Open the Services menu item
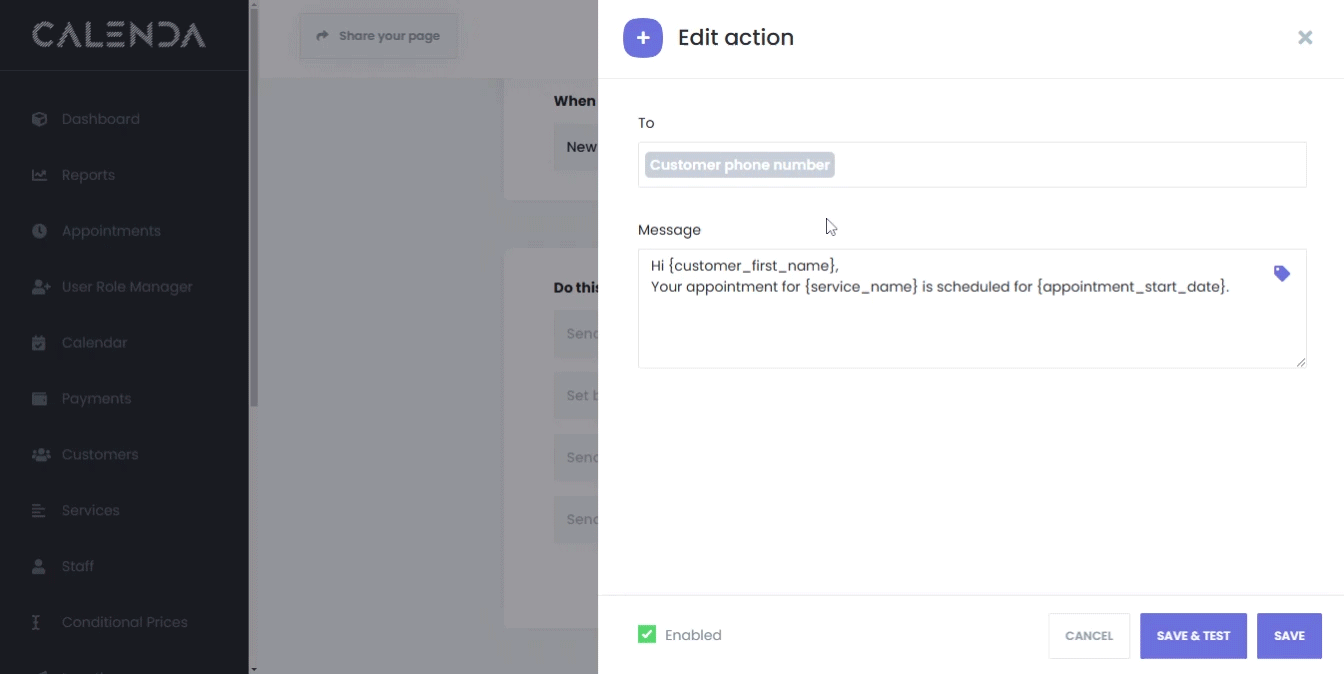This screenshot has width=1344, height=674. [90, 511]
